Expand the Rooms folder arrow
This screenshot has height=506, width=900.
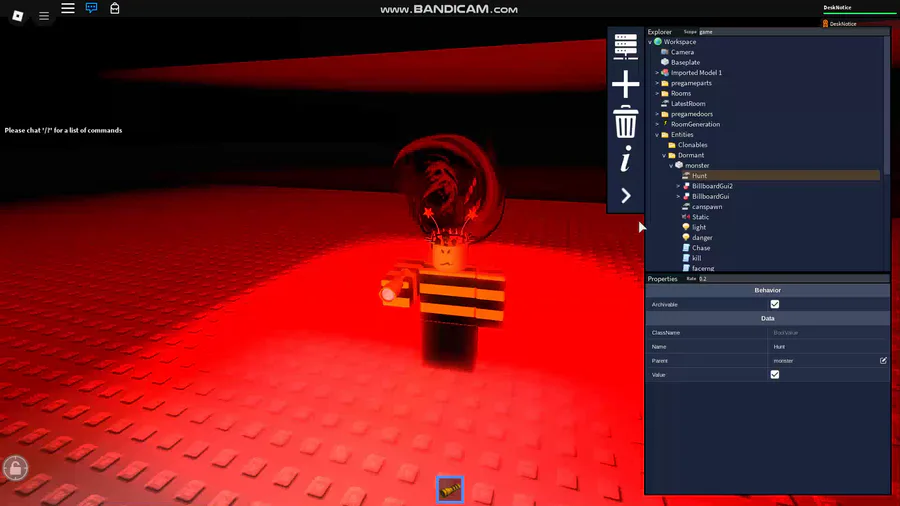point(657,94)
